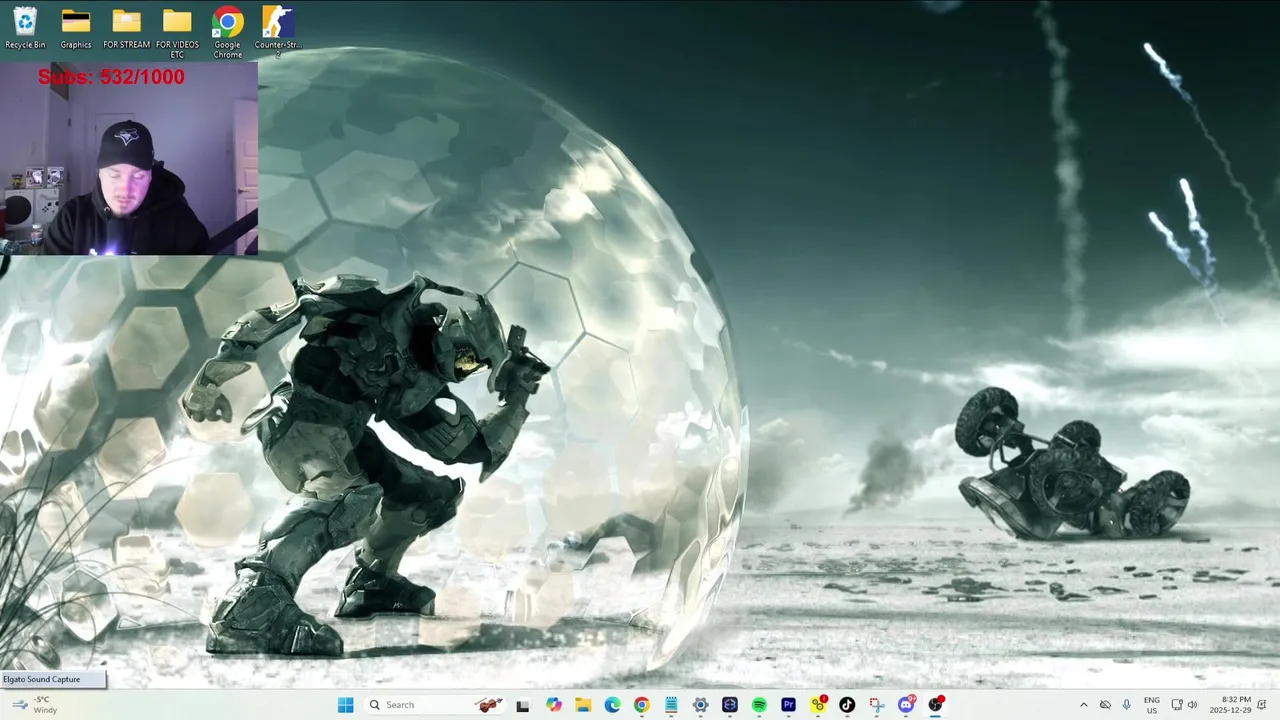Viewport: 1280px width, 720px height.
Task: Open Task View from the taskbar
Action: [522, 705]
